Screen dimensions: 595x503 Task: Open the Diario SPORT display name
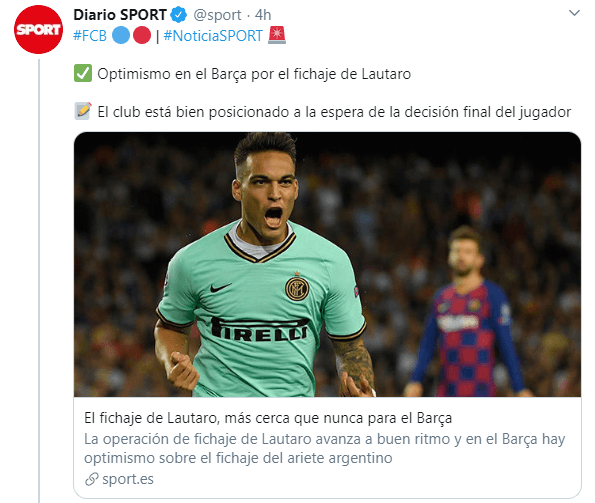(120, 15)
